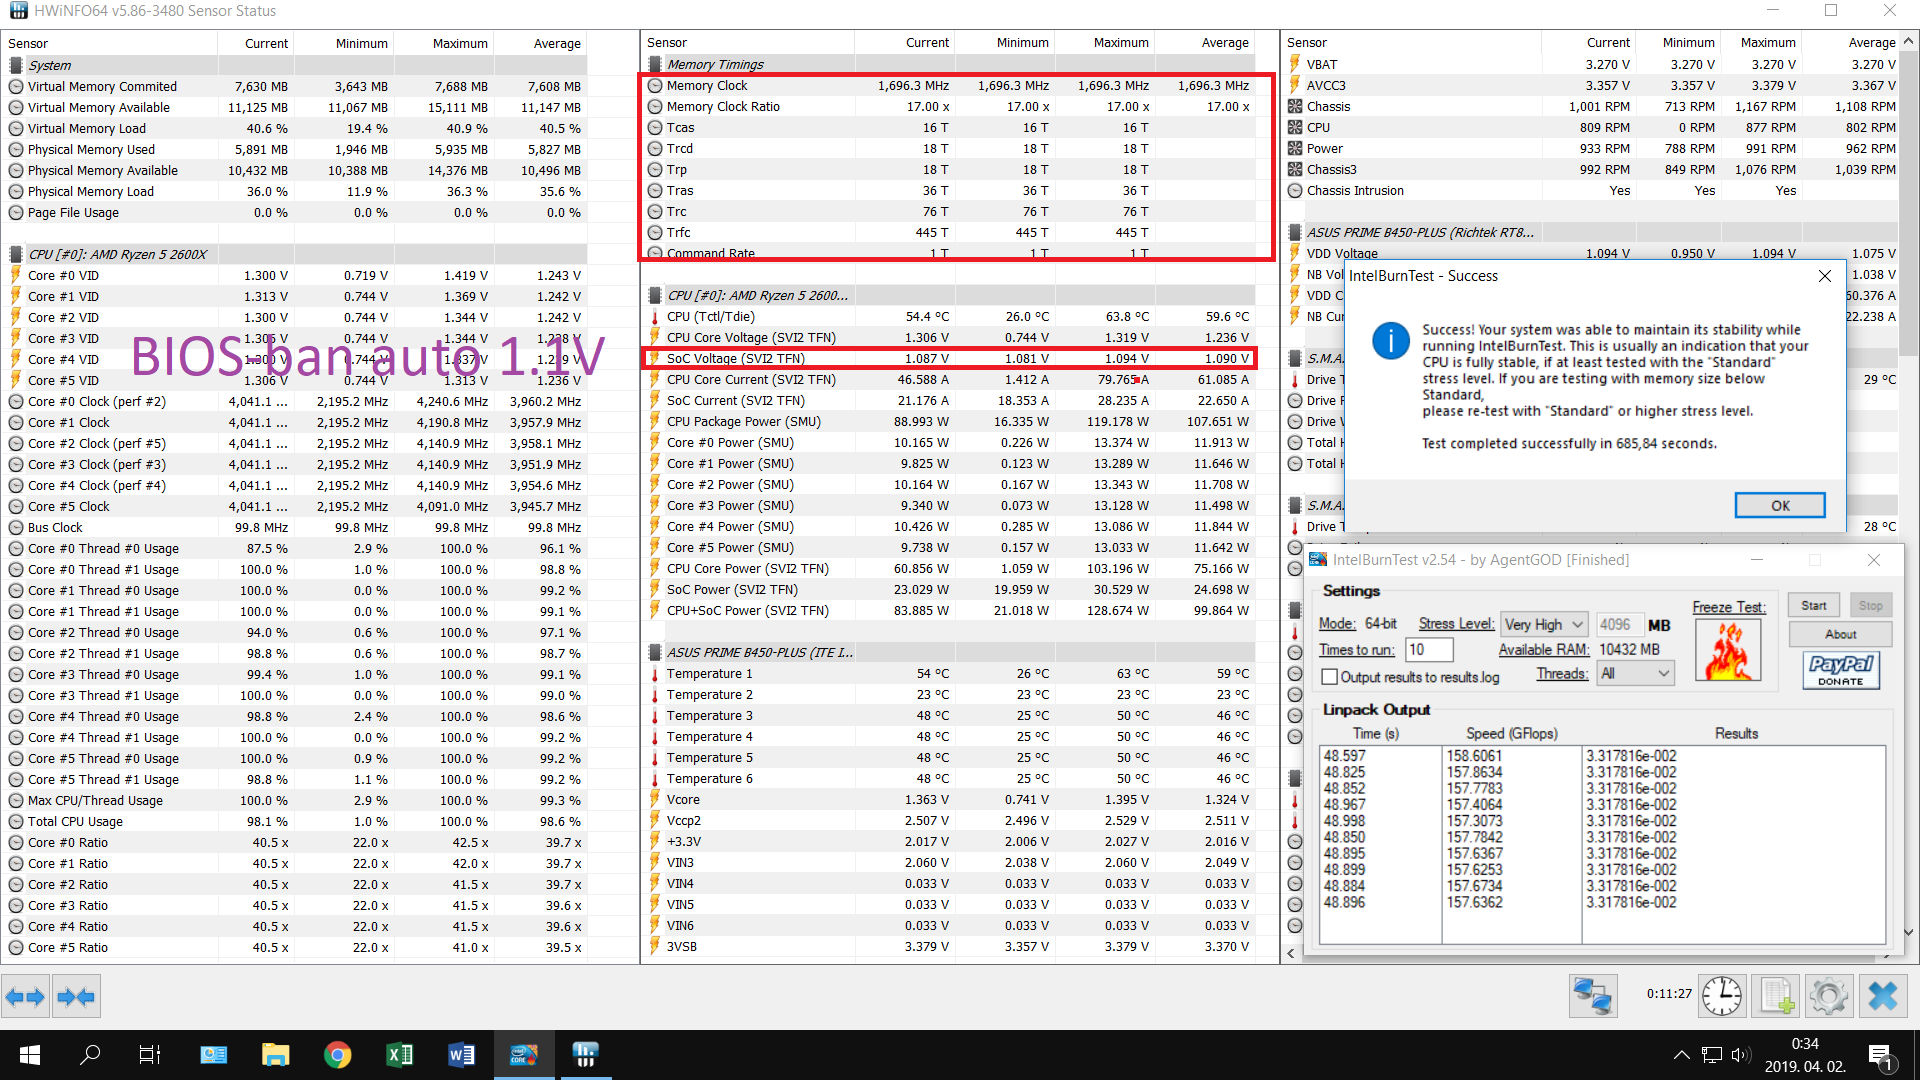Viewport: 1920px width, 1080px height.
Task: Click the Memory Timings group header
Action: click(x=950, y=64)
